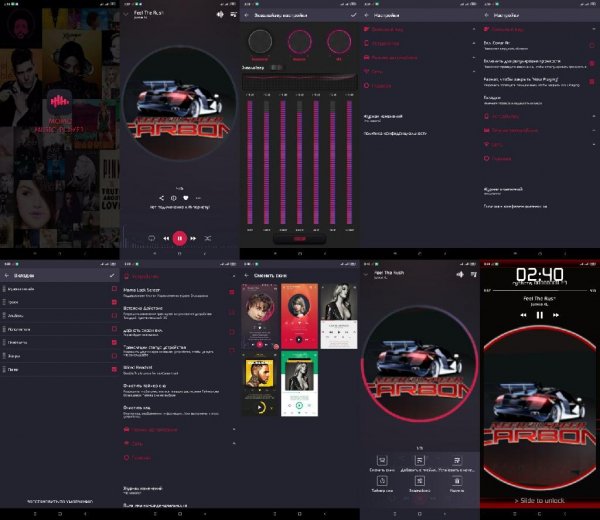Tap the set-as-ringtone option icon

457,460
